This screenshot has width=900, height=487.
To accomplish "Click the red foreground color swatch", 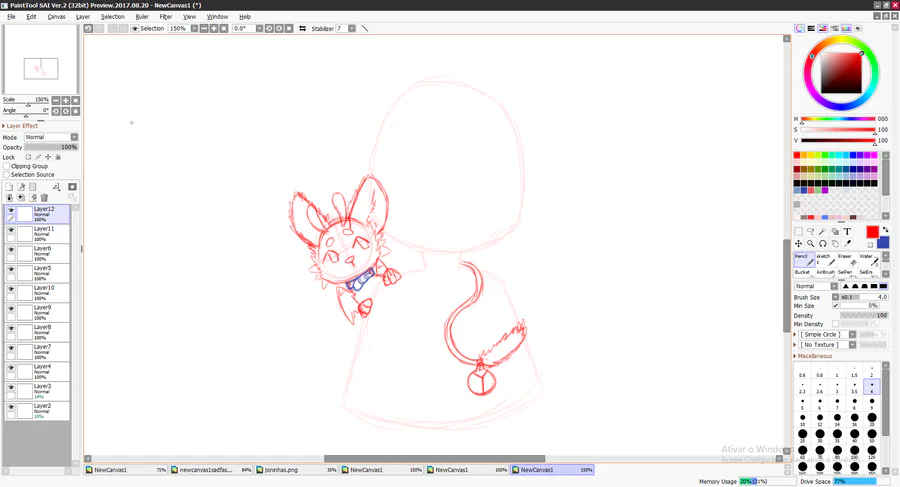I will [x=872, y=231].
